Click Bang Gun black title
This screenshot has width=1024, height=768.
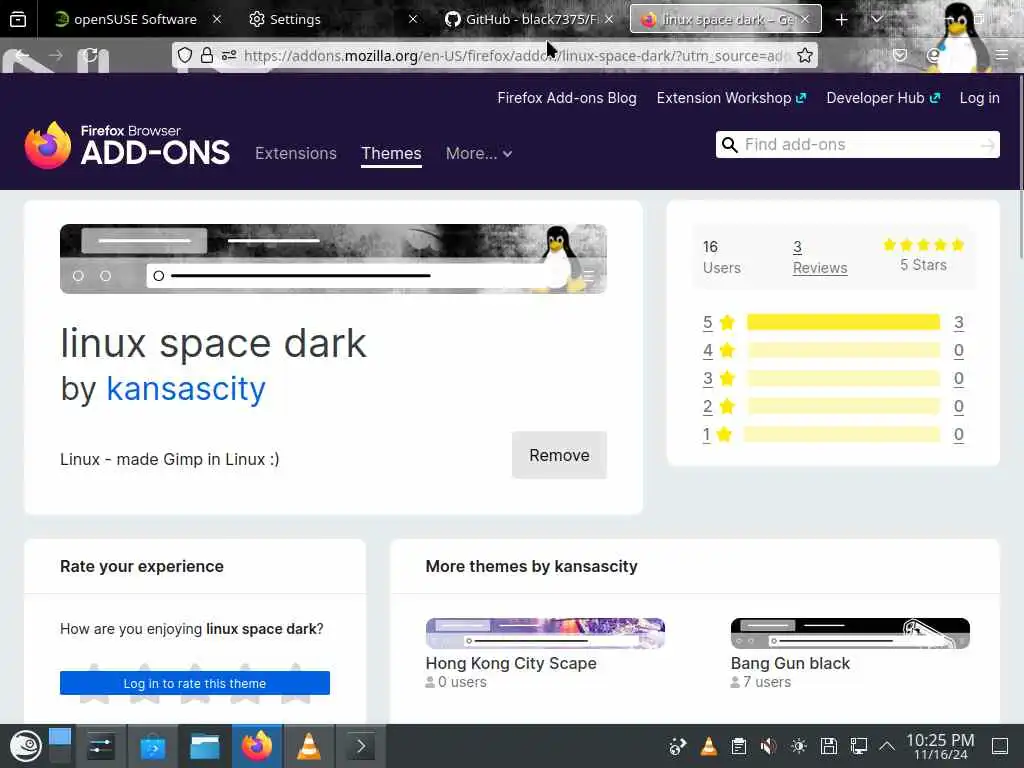pyautogui.click(x=790, y=664)
